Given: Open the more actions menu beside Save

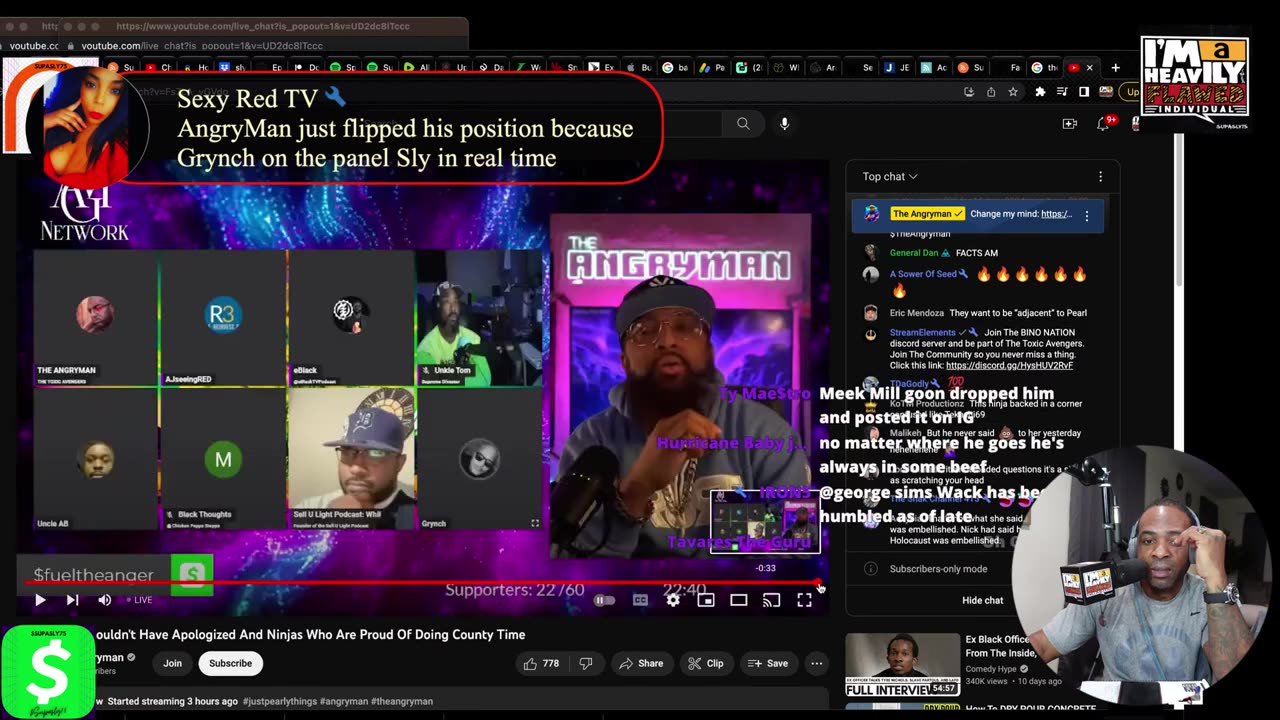Looking at the screenshot, I should (x=817, y=663).
